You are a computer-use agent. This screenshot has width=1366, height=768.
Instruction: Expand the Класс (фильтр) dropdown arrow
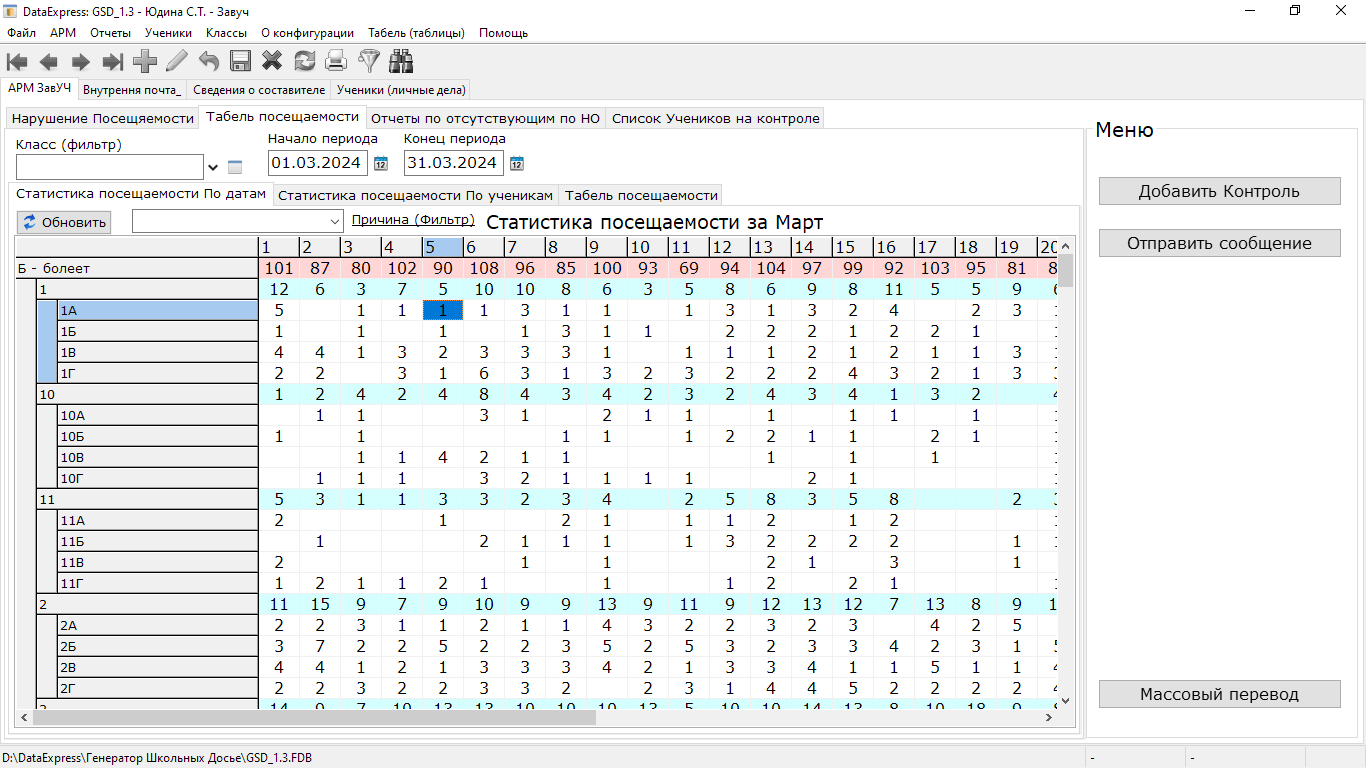tap(212, 167)
